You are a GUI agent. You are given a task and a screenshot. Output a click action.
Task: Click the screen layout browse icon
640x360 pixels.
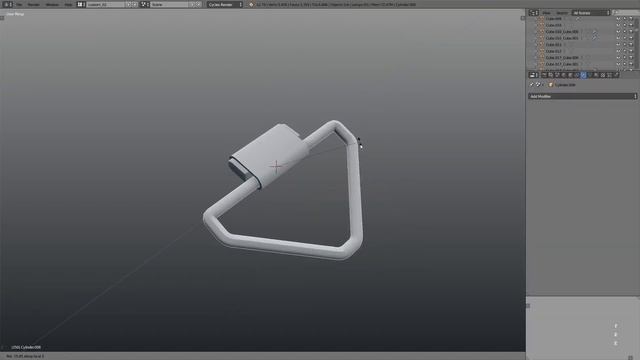(81, 4)
